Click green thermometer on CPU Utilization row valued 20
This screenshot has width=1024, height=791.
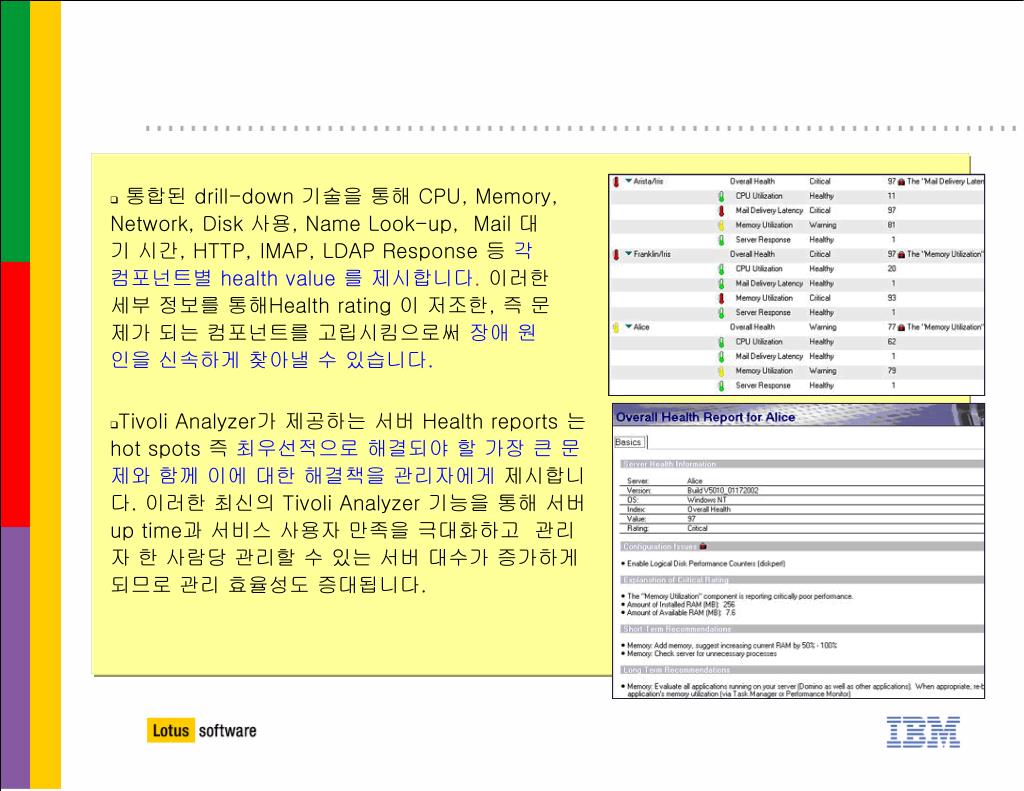(x=722, y=269)
